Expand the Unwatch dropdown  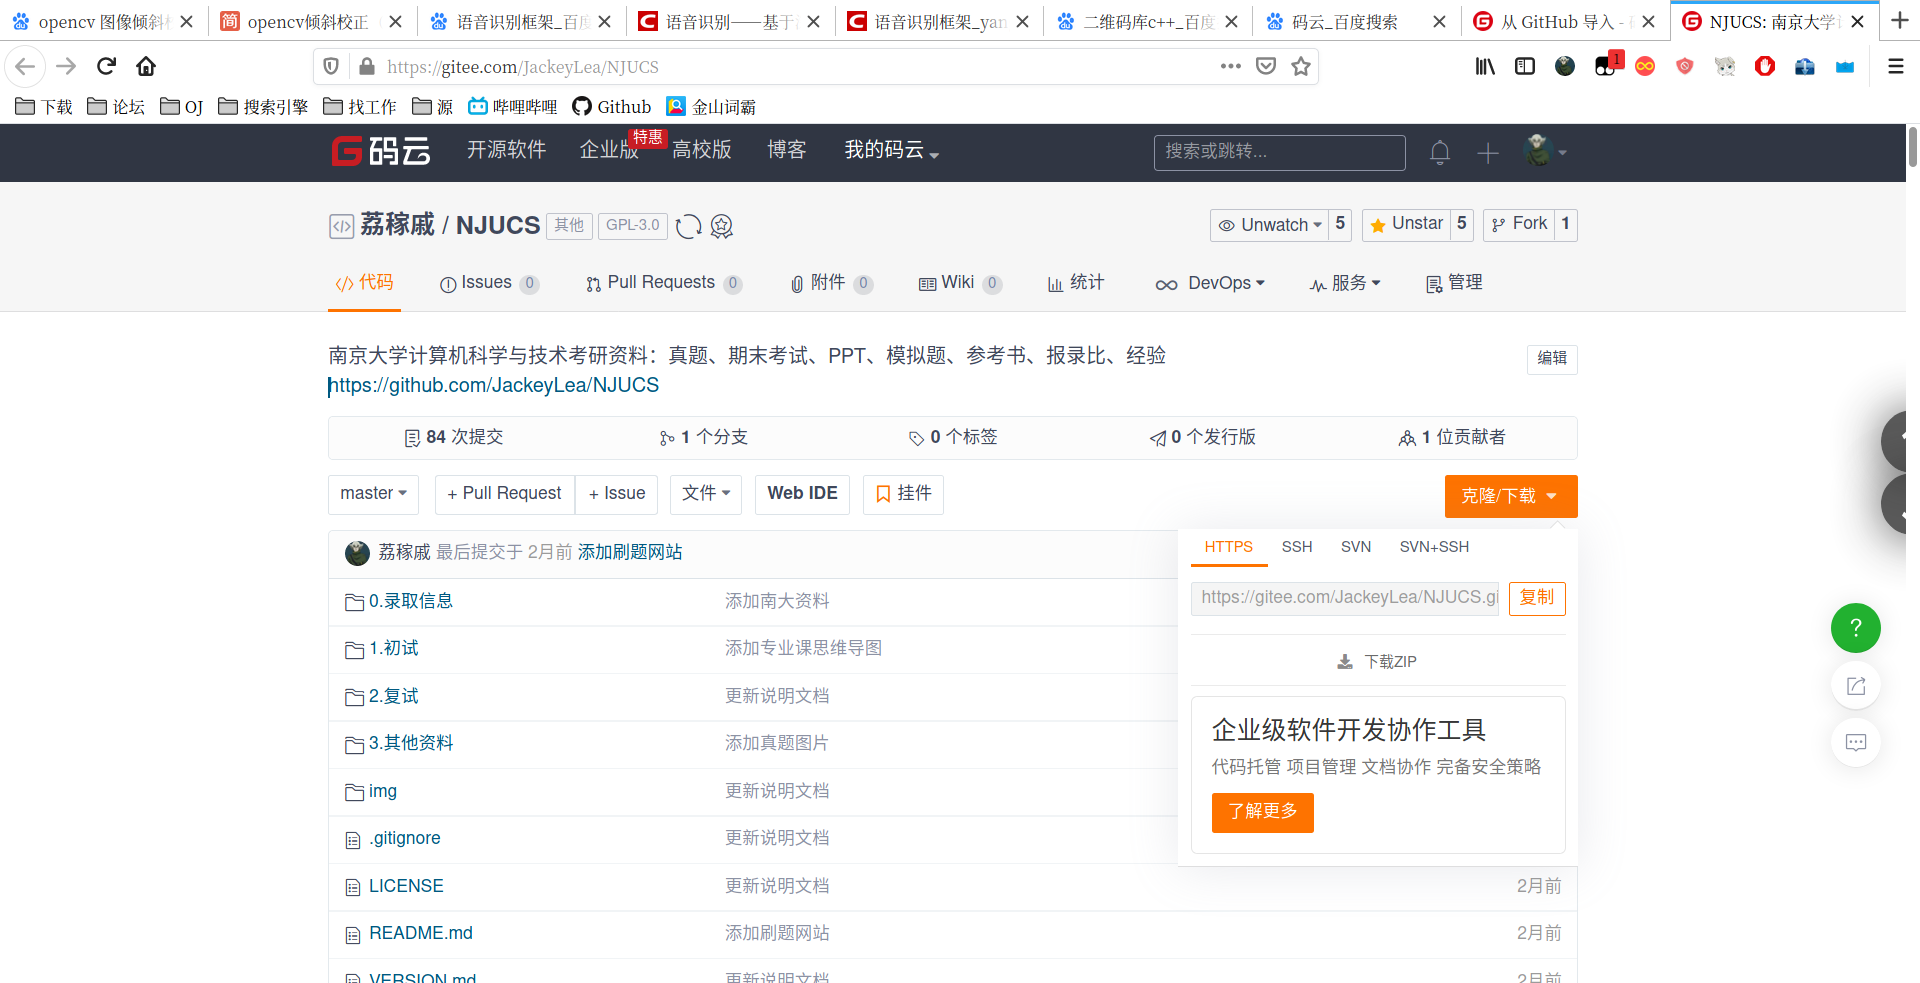(x=1270, y=225)
